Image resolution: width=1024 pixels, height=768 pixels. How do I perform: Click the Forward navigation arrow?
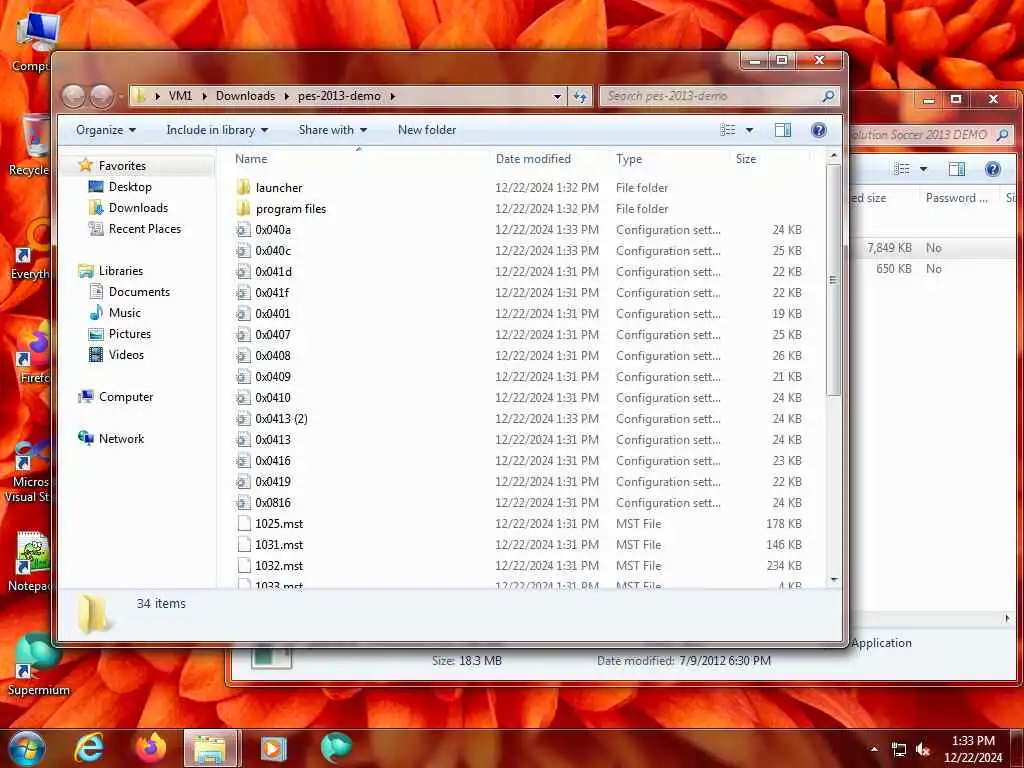coord(102,97)
